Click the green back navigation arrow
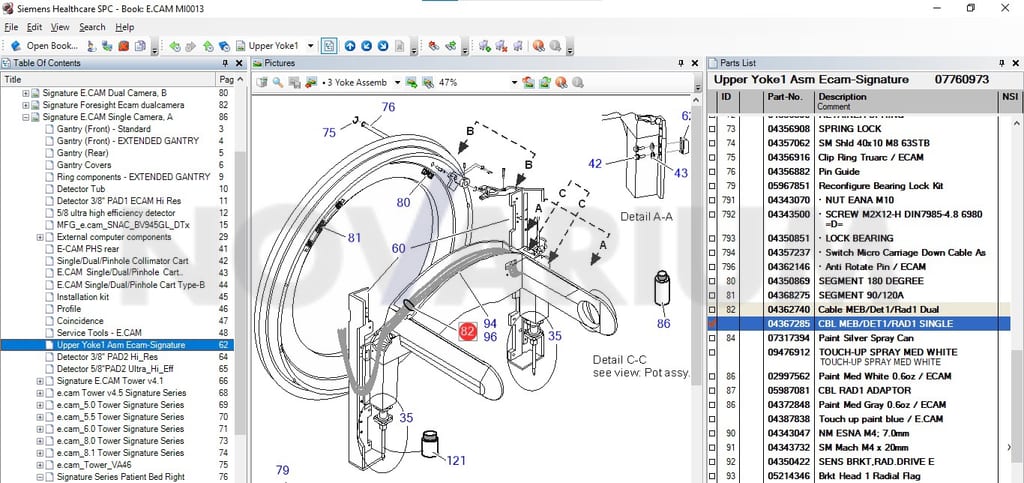 tap(174, 46)
